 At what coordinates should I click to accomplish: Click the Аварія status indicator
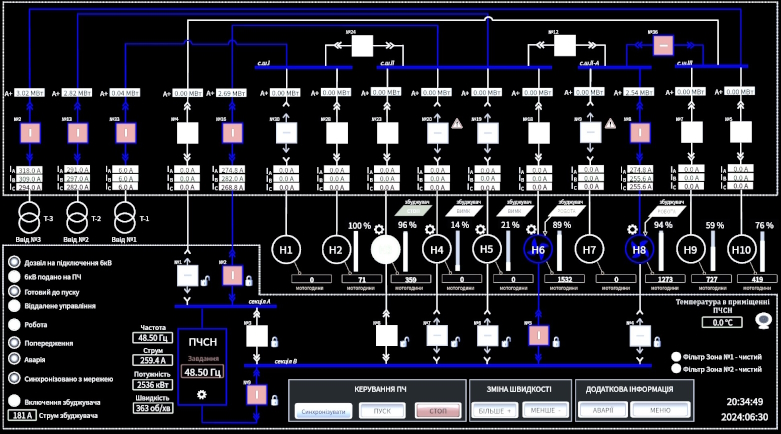14,359
